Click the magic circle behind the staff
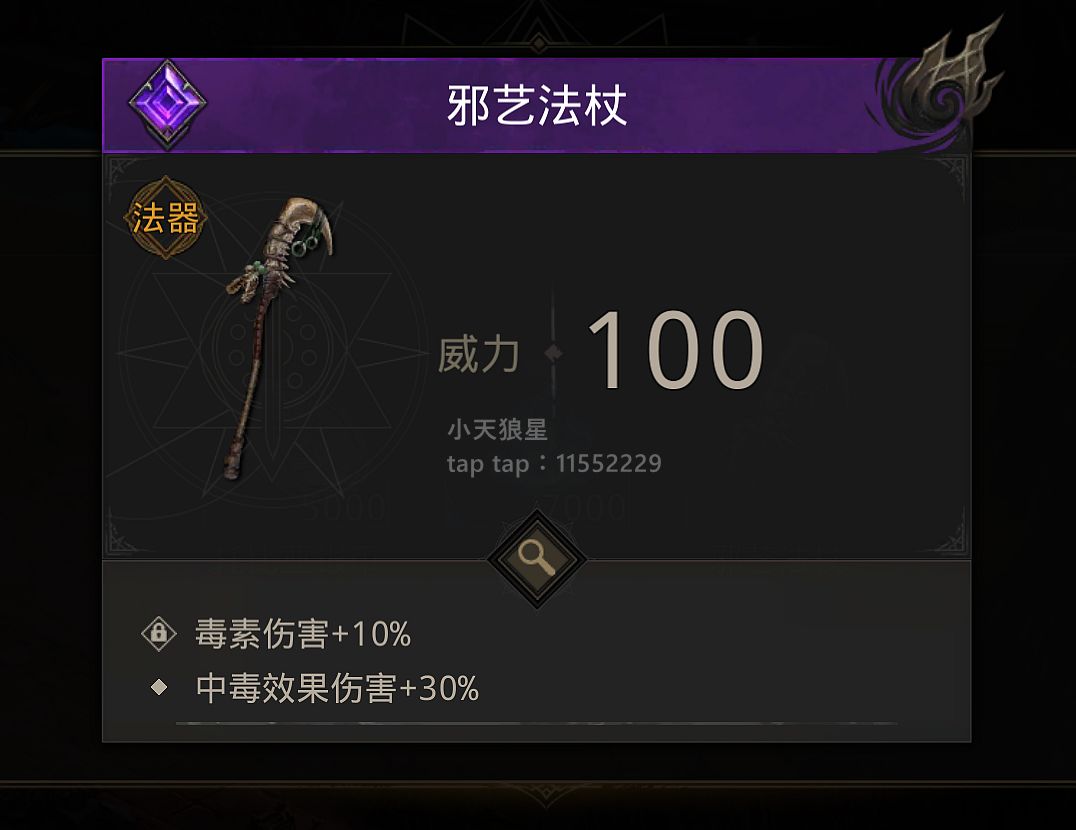 coord(272,350)
